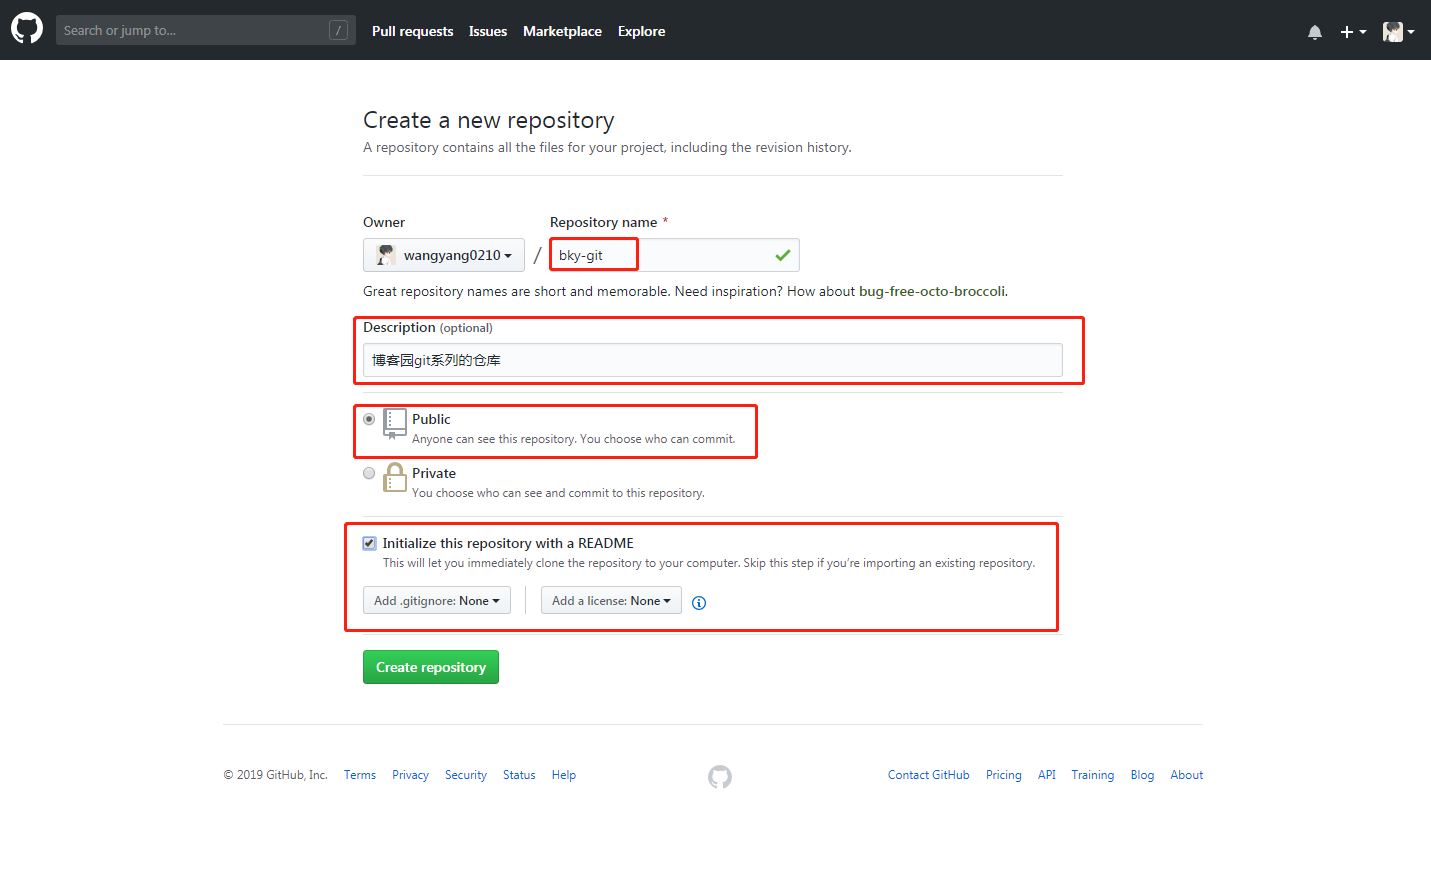1431x872 pixels.
Task: Click the Public repository book icon
Action: [x=395, y=423]
